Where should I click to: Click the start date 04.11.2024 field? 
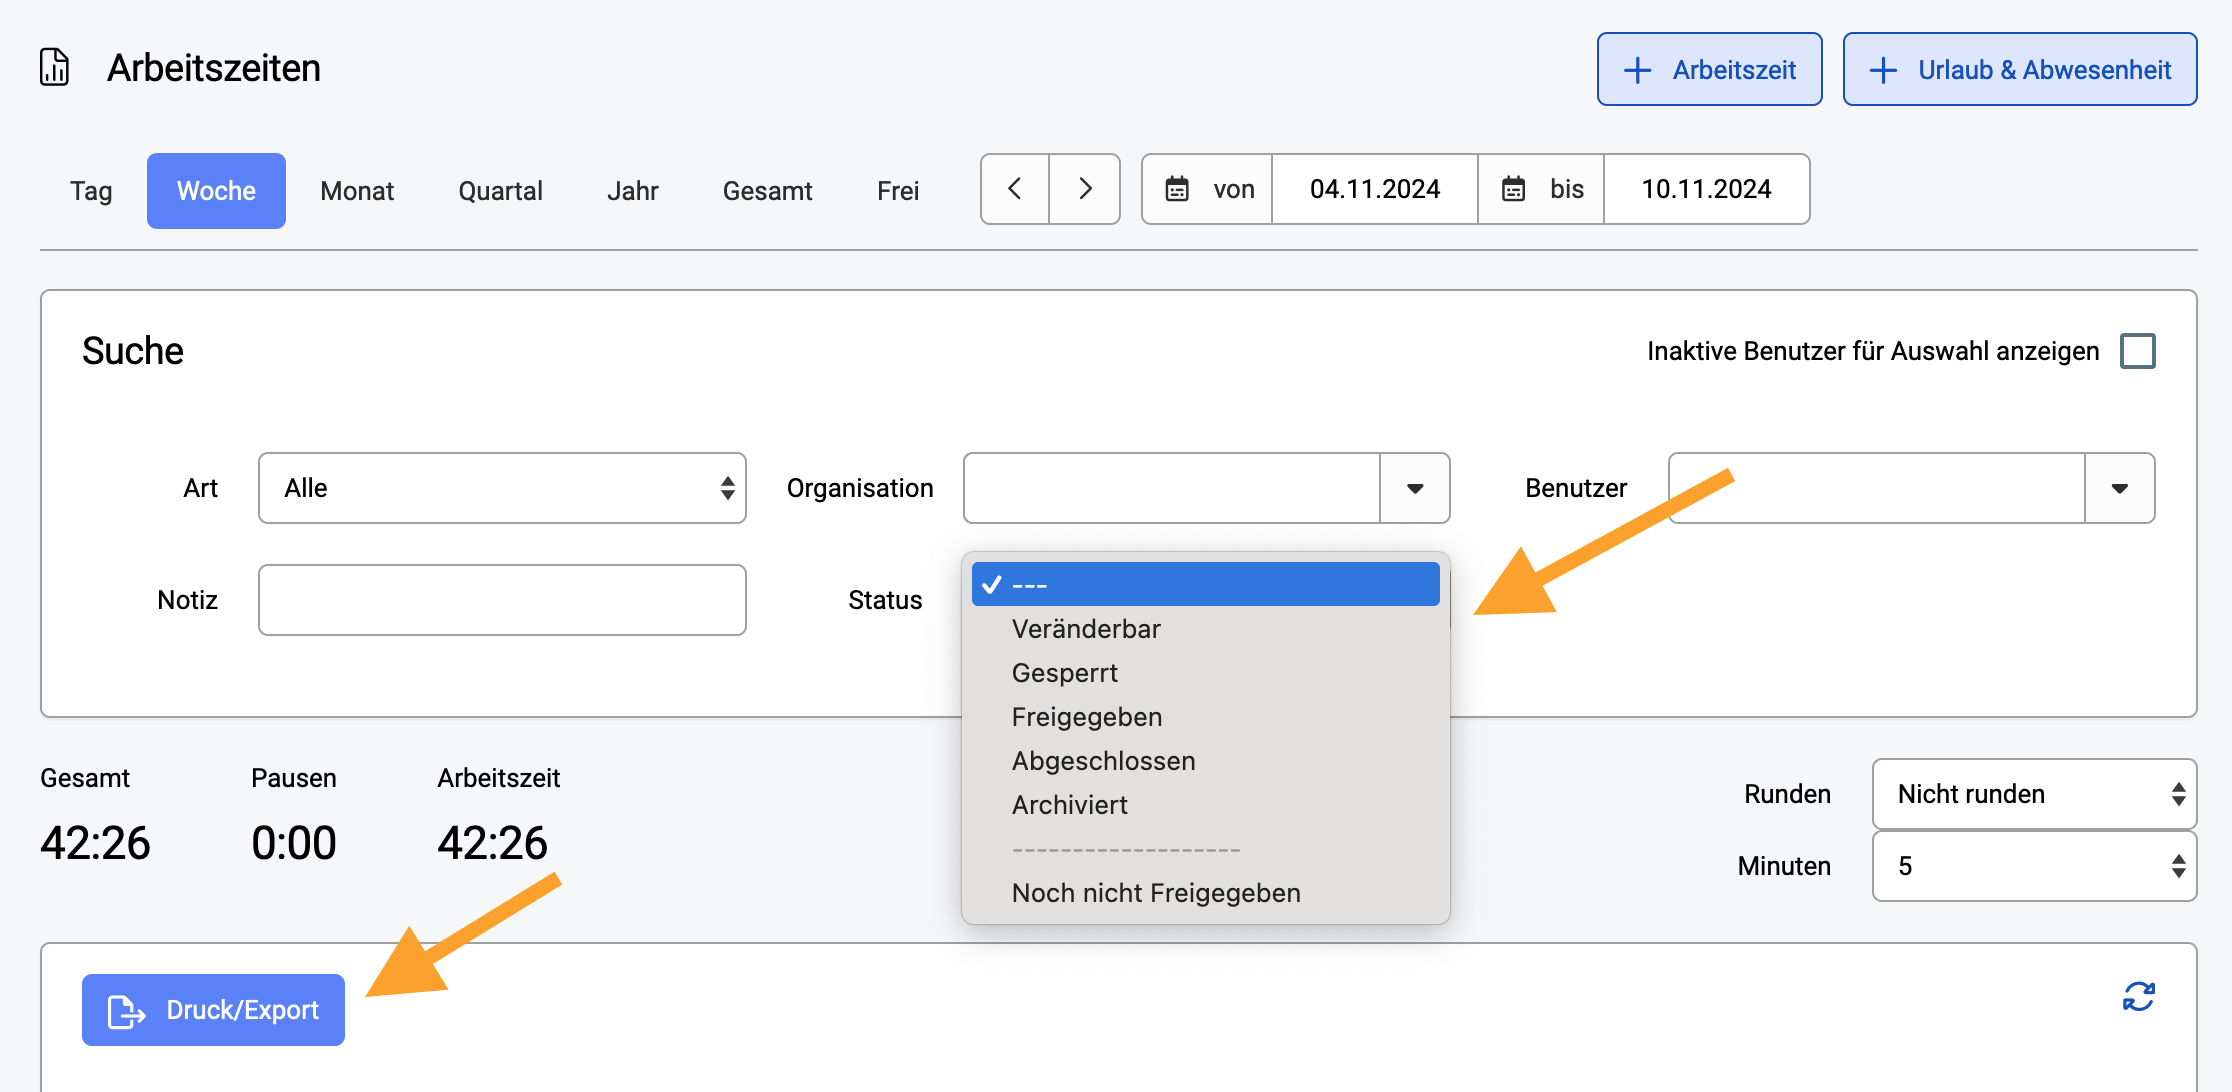click(1375, 189)
